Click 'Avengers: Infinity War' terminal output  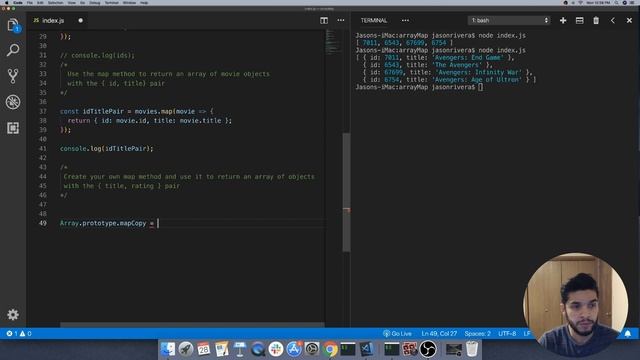point(477,72)
